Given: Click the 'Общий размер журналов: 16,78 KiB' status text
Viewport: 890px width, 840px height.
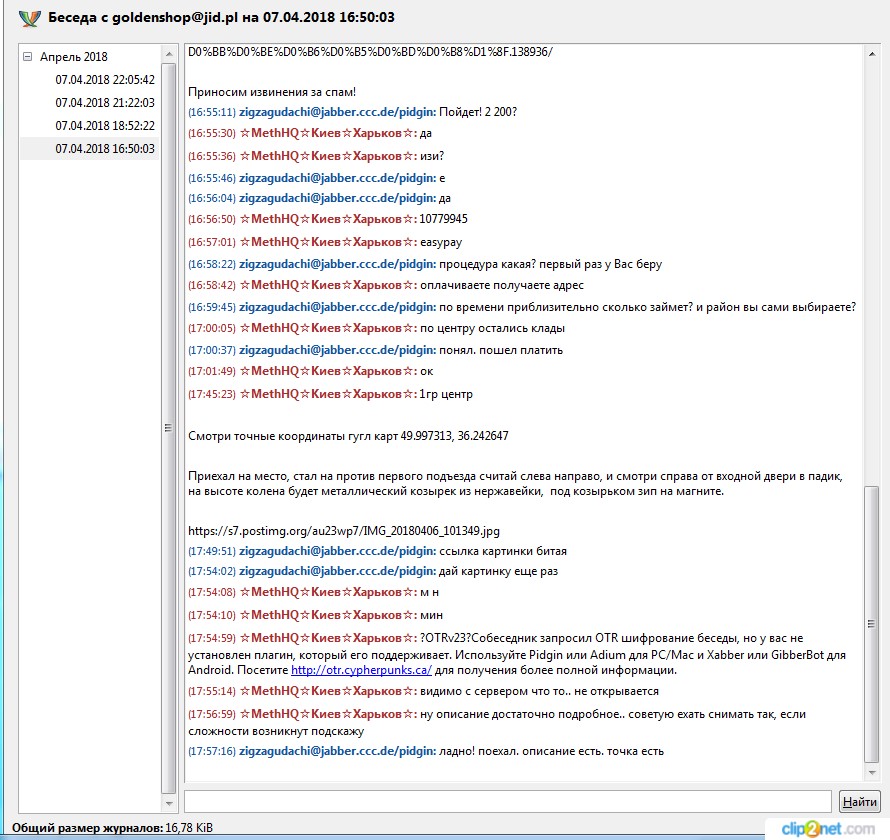Looking at the screenshot, I should tap(112, 828).
